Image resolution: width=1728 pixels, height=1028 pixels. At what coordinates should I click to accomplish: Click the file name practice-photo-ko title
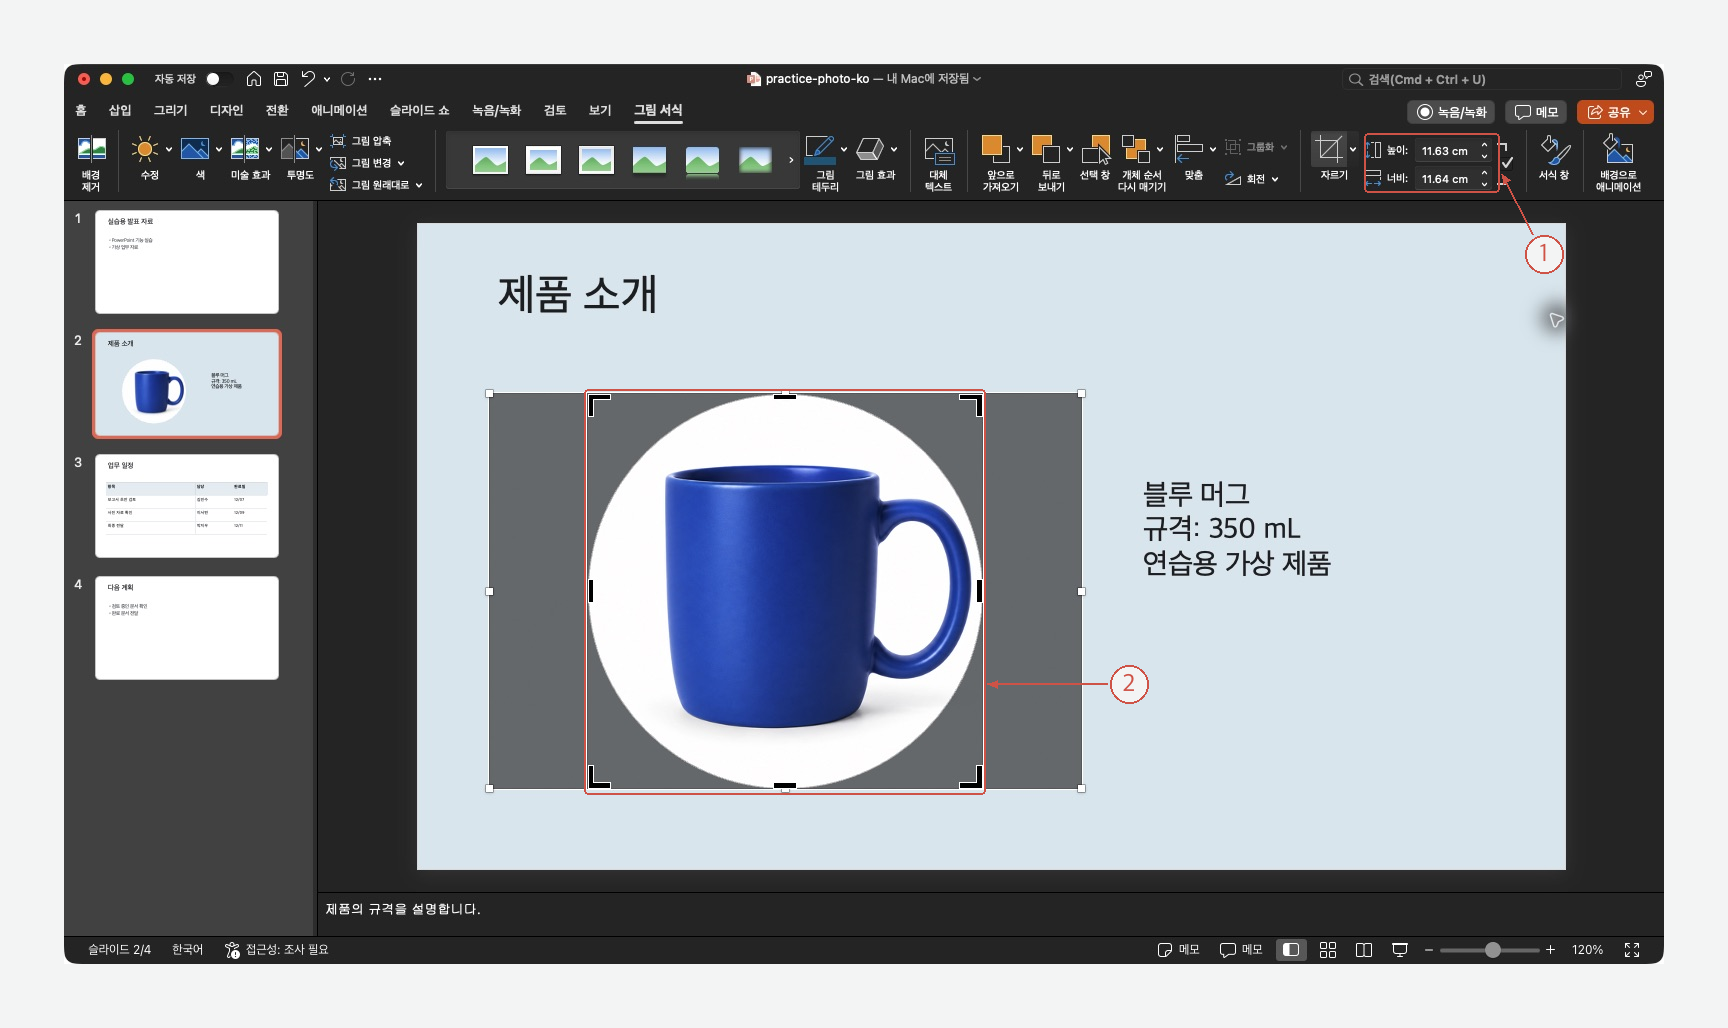coord(817,79)
